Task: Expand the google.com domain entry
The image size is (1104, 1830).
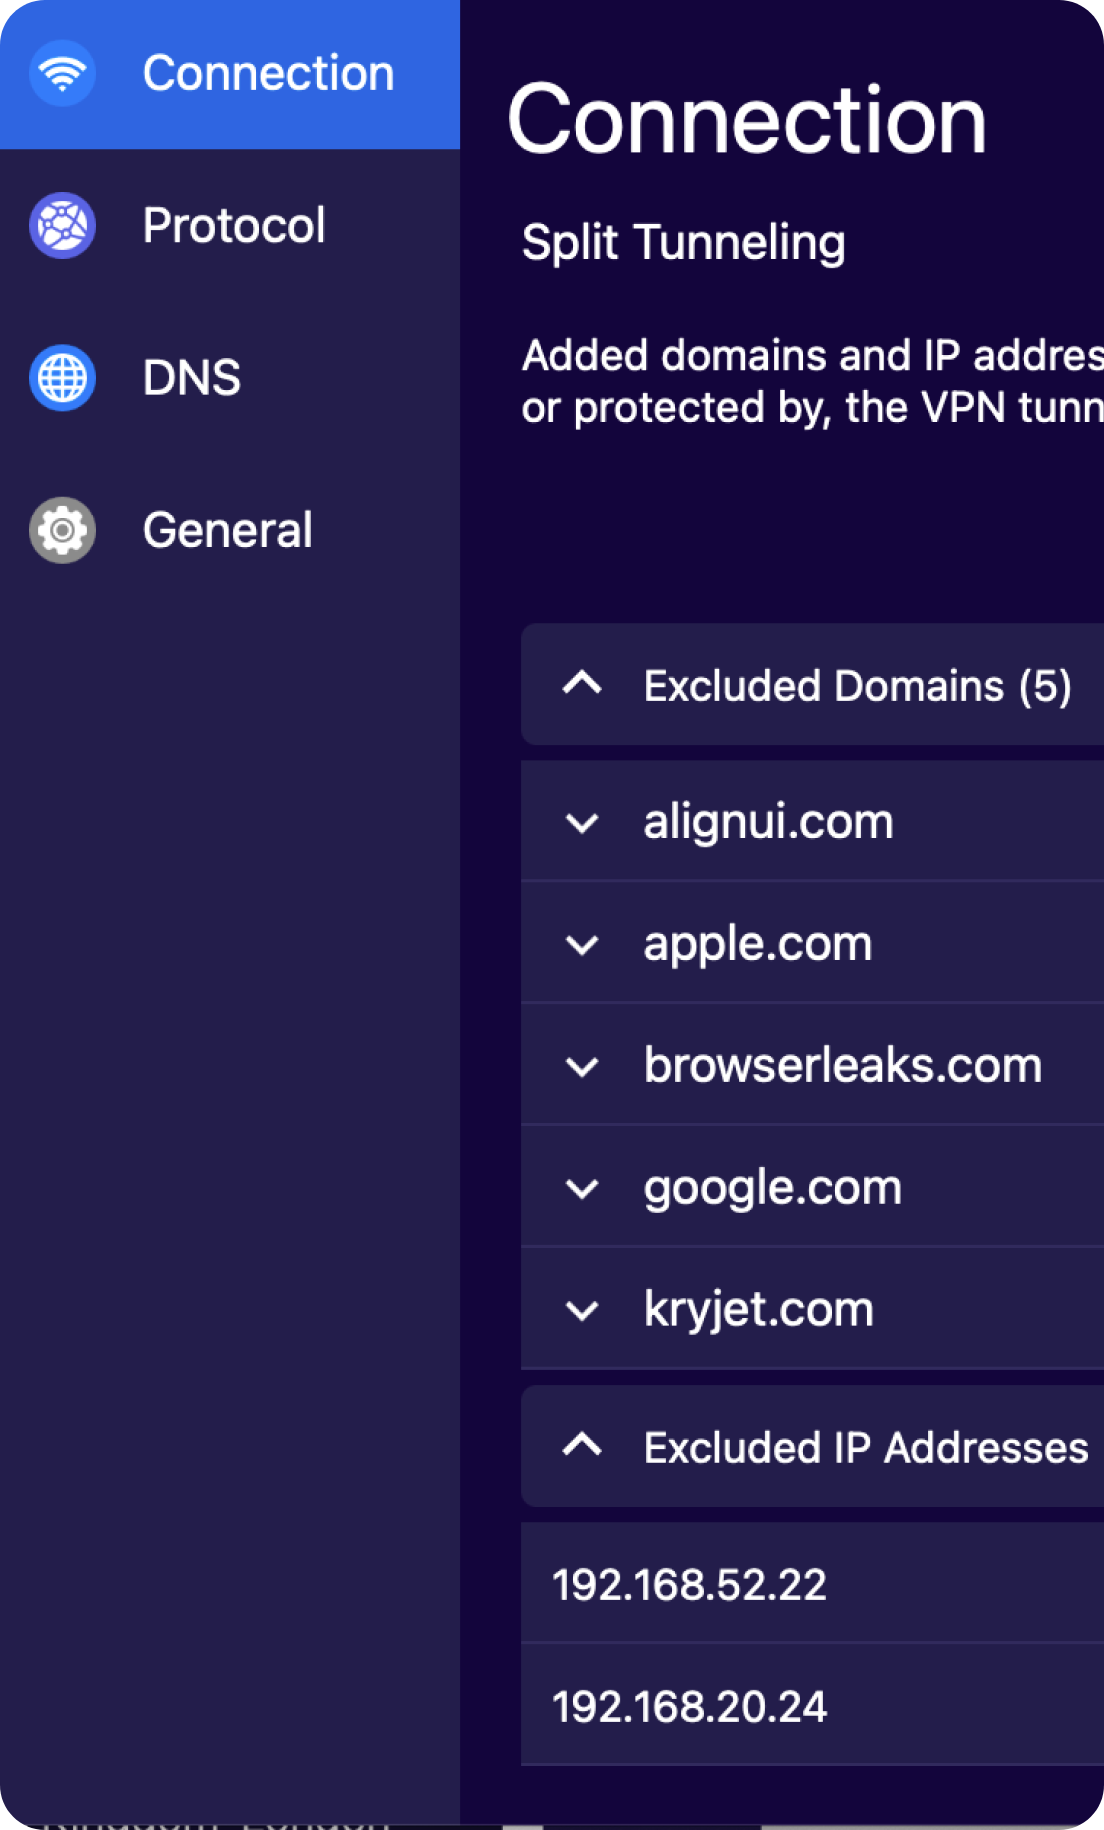Action: coord(583,1187)
